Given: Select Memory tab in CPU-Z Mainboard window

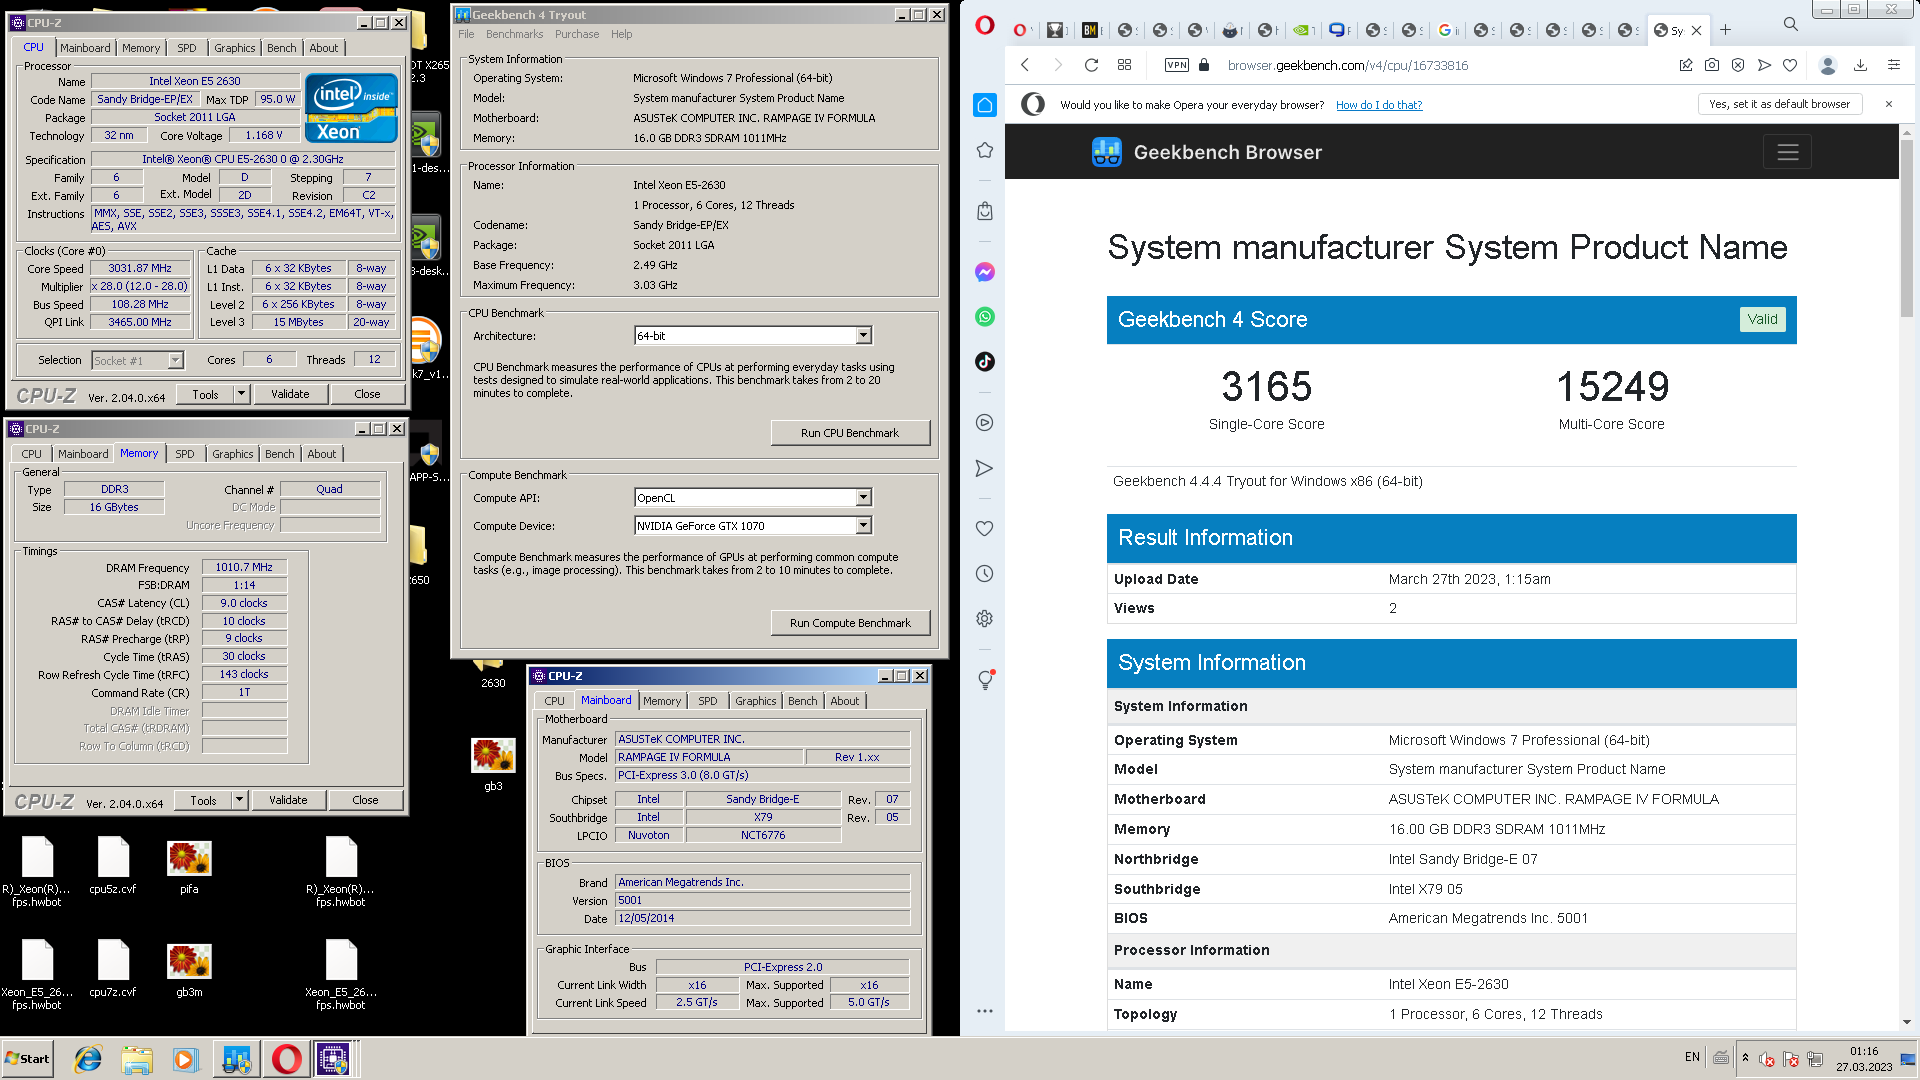Looking at the screenshot, I should pyautogui.click(x=662, y=701).
